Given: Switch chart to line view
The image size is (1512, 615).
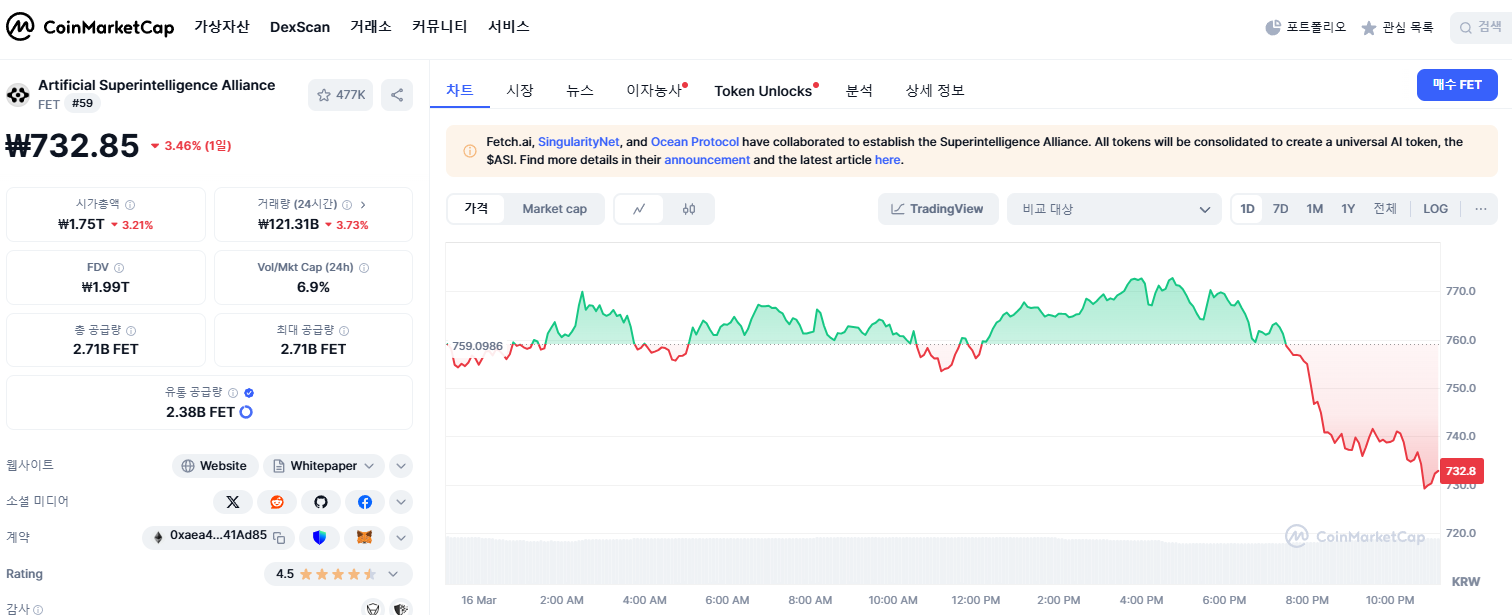Looking at the screenshot, I should point(640,209).
